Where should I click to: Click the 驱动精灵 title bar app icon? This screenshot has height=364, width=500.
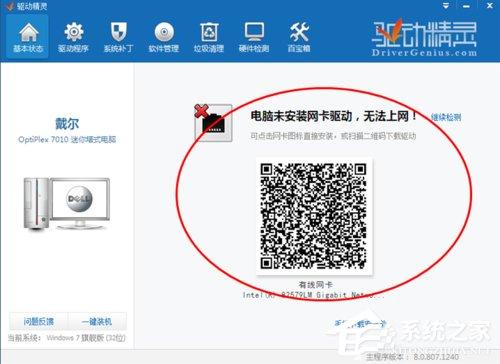click(x=10, y=6)
